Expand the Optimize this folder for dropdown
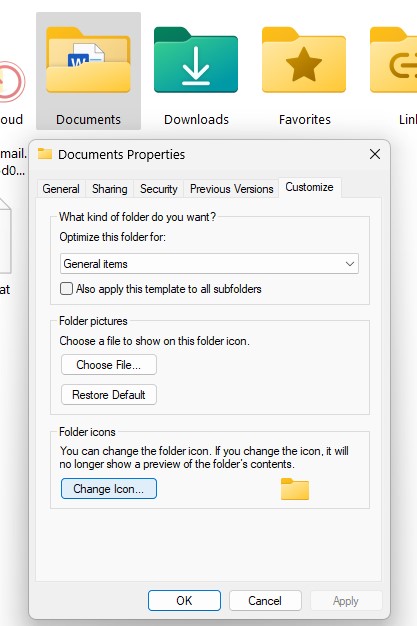The height and width of the screenshot is (626, 417). pos(209,264)
